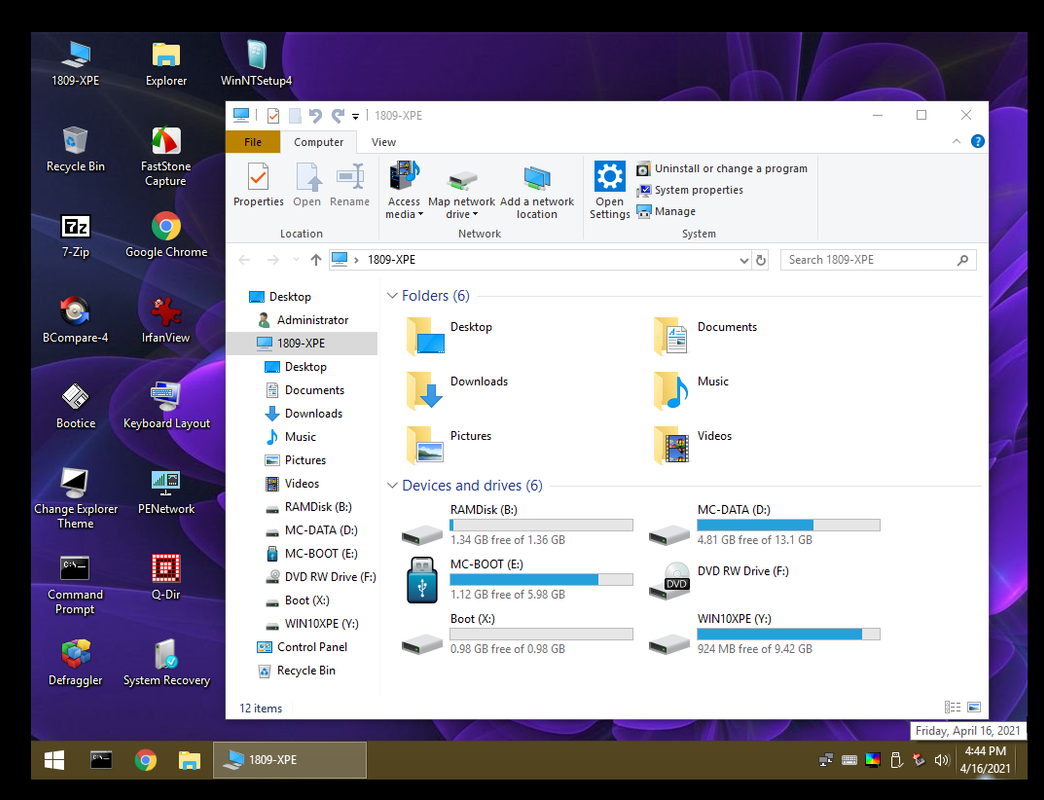Click Uninstall or change a program
Viewport: 1044px width, 800px height.
pyautogui.click(x=722, y=168)
